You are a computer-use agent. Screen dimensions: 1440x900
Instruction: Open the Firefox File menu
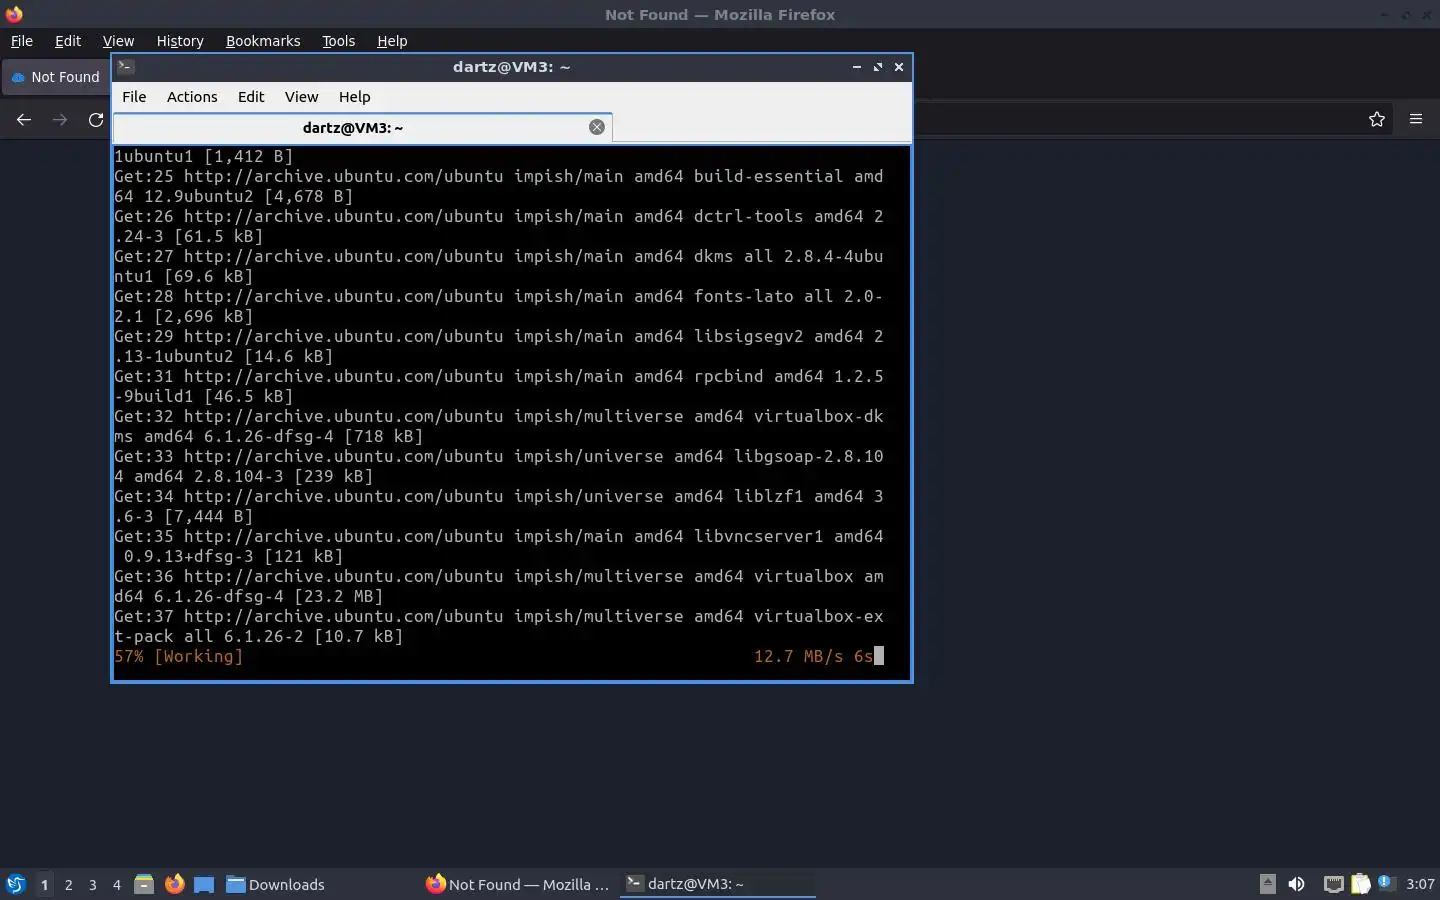tap(21, 41)
